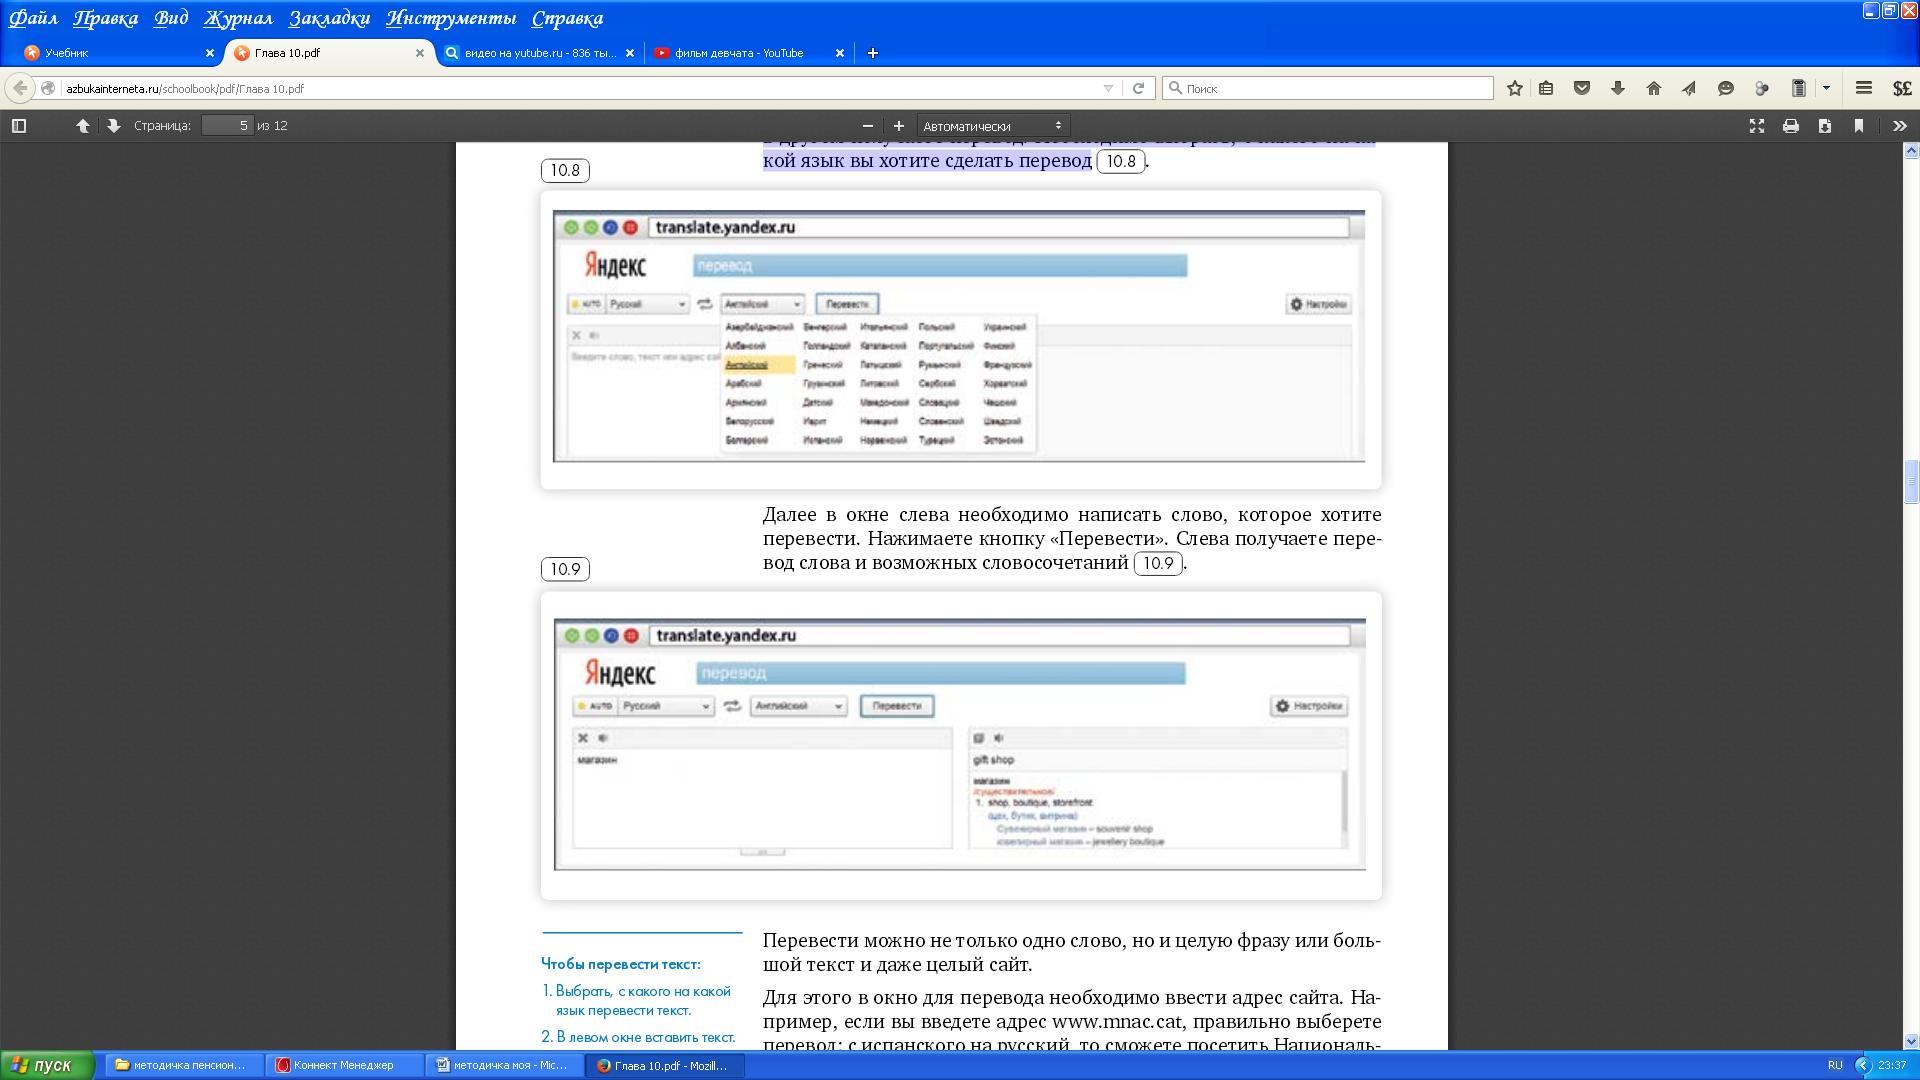Open the Справка menu
Viewport: 1920px width, 1080px height.
567,18
